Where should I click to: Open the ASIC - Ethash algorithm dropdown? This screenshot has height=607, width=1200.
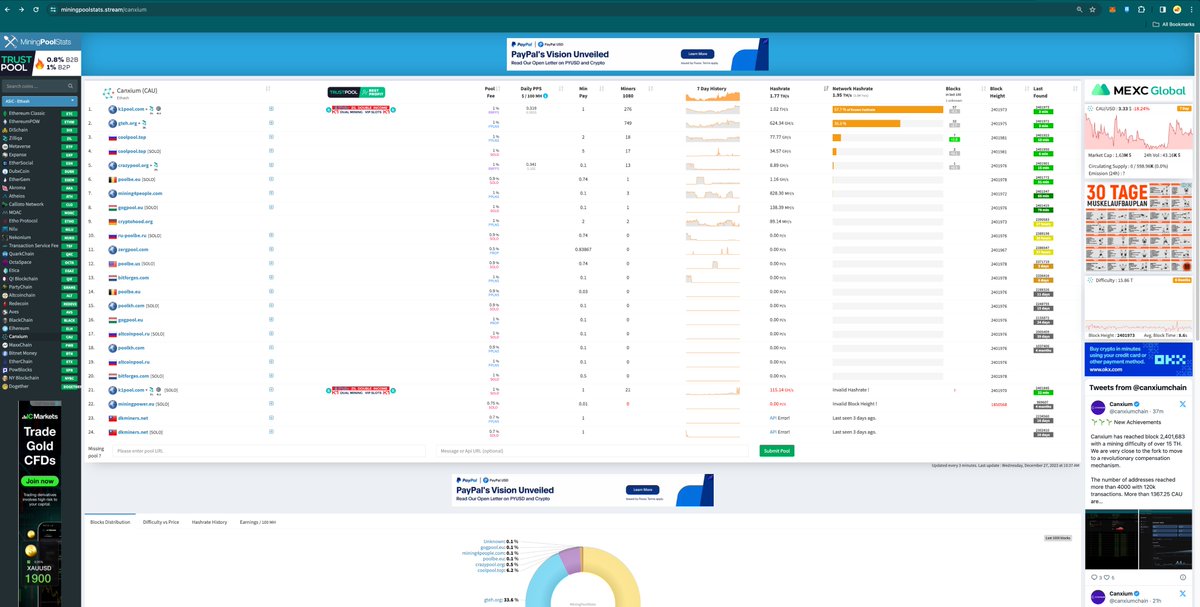click(x=40, y=101)
